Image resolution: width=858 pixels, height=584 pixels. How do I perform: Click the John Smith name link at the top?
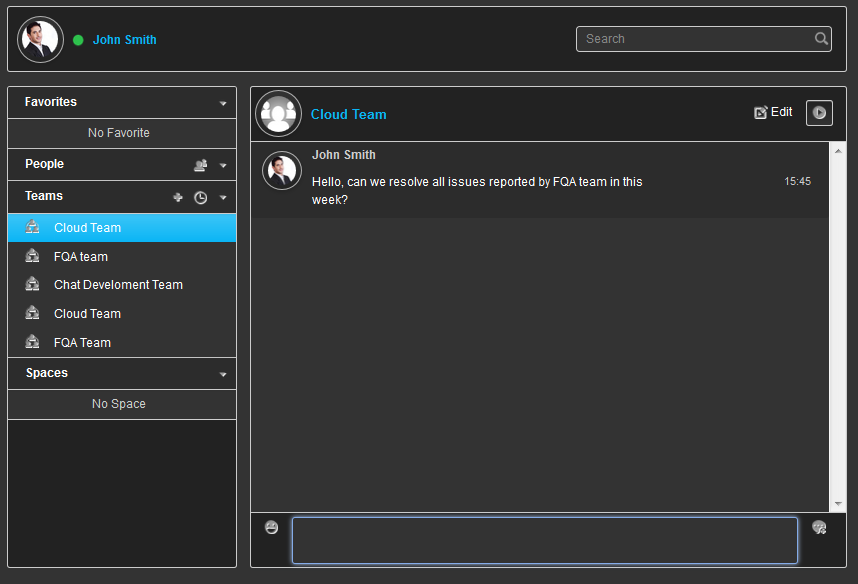pos(125,40)
